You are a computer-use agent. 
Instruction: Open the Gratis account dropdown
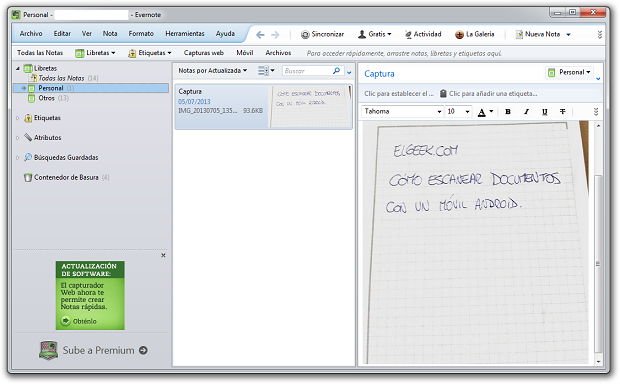(x=374, y=34)
